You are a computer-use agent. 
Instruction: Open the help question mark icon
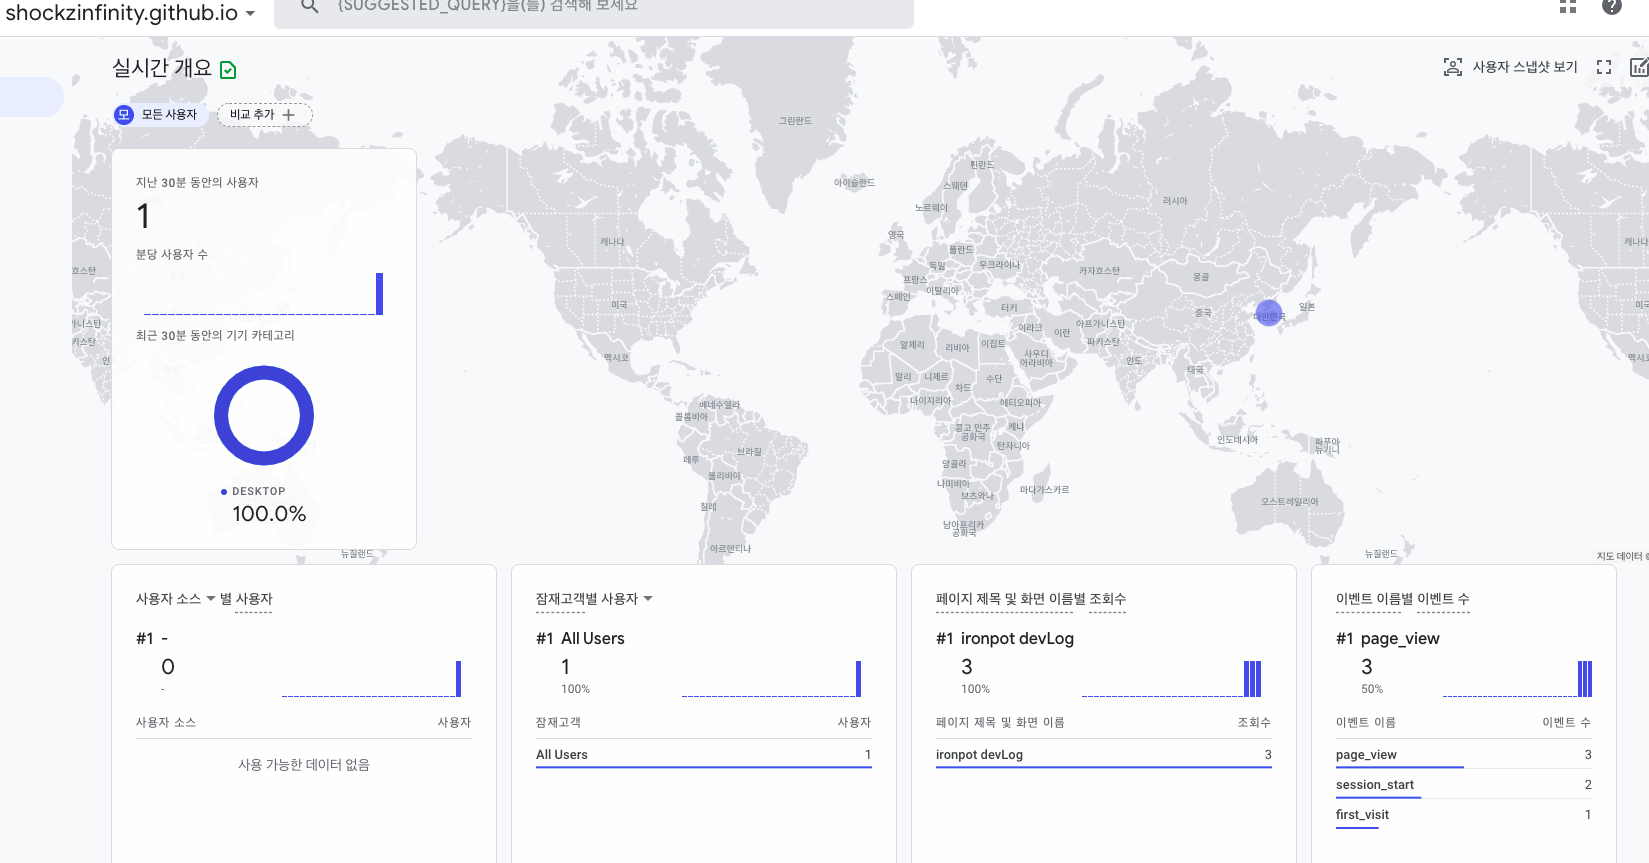(x=1611, y=7)
